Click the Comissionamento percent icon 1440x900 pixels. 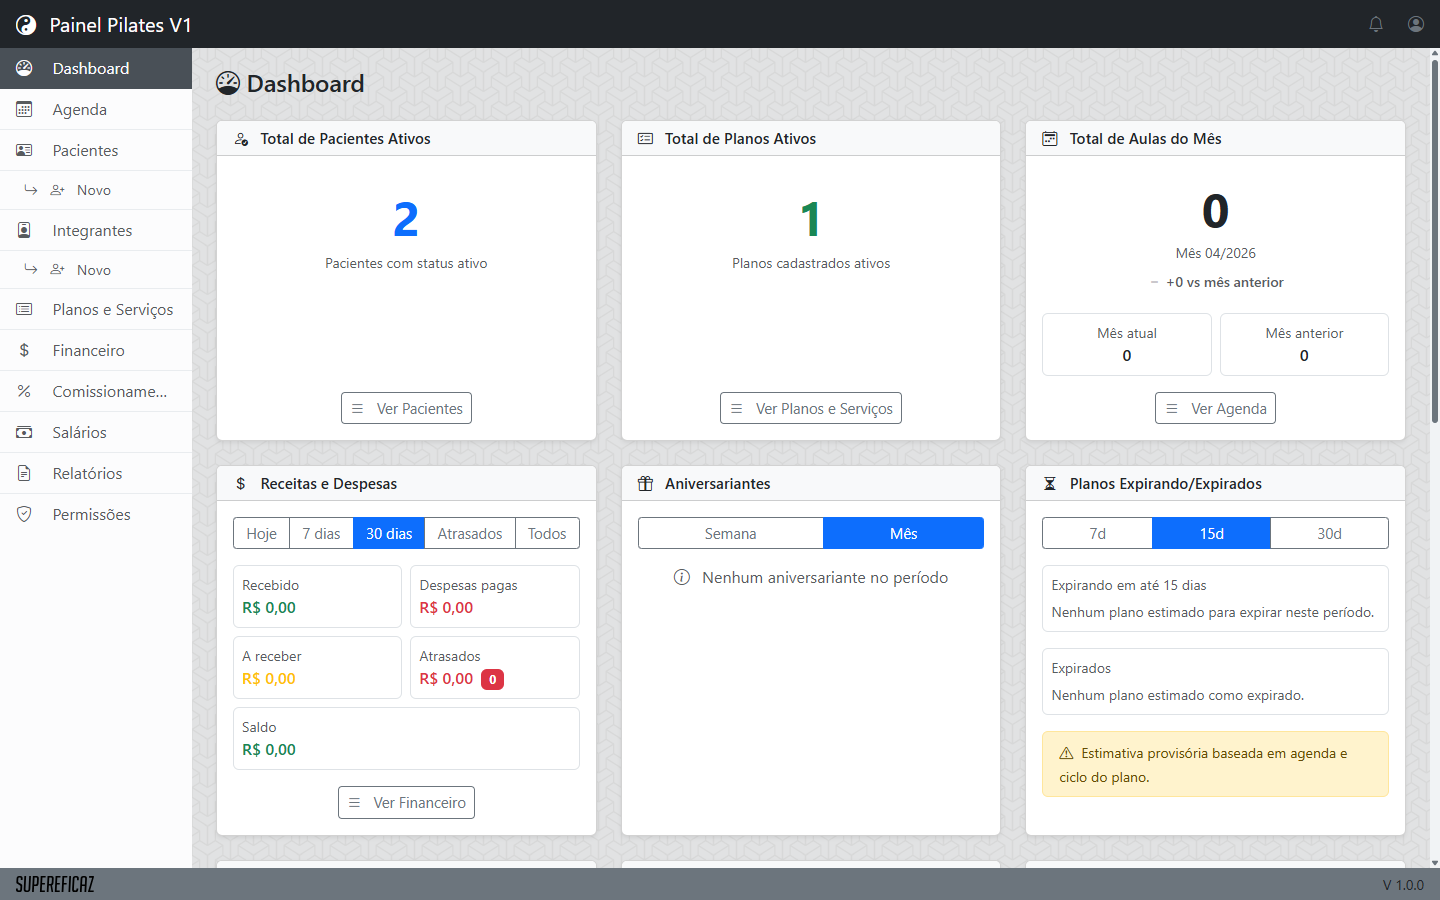pos(24,391)
